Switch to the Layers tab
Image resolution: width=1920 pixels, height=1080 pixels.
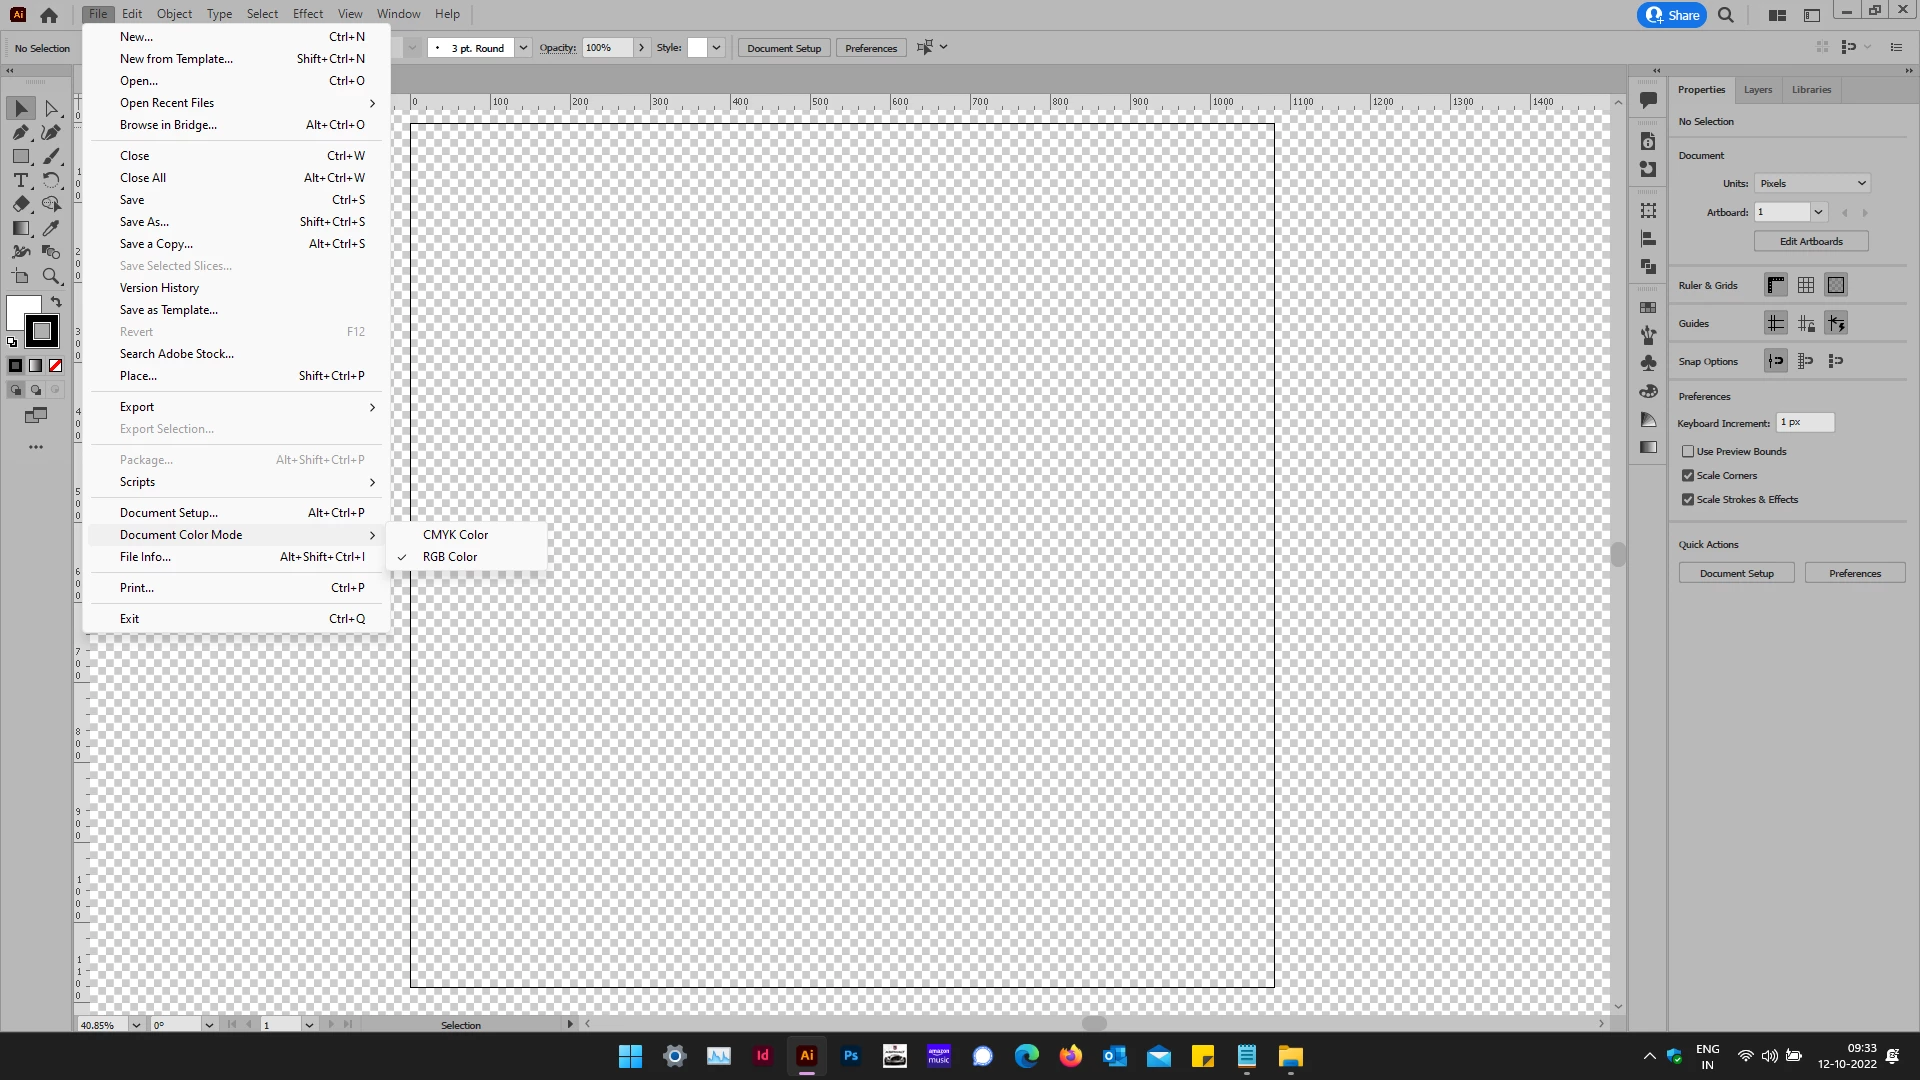click(x=1758, y=90)
